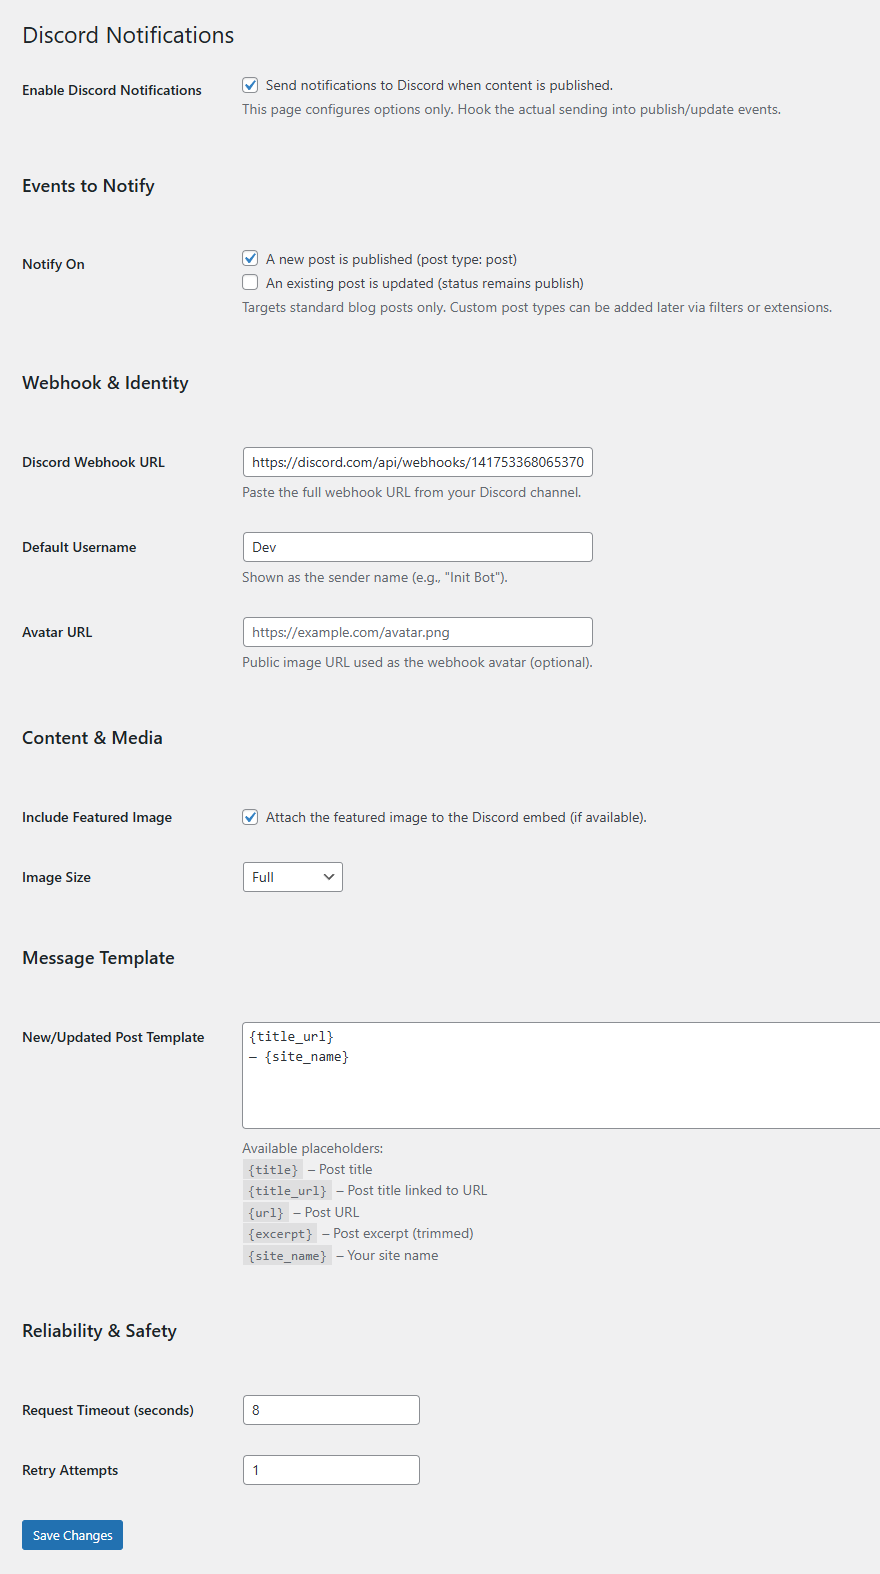Click the Retry Attempts number field
This screenshot has height=1574, width=880.
[331, 1470]
